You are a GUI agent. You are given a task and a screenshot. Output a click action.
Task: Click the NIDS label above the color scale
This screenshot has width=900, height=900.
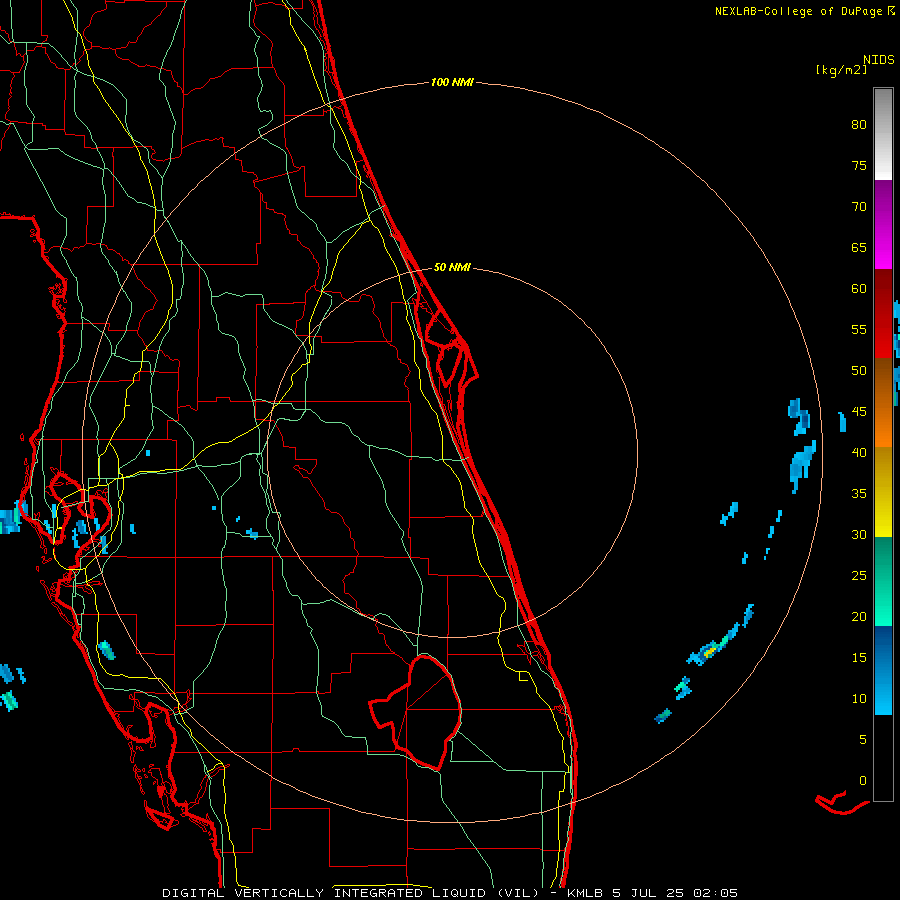878,60
